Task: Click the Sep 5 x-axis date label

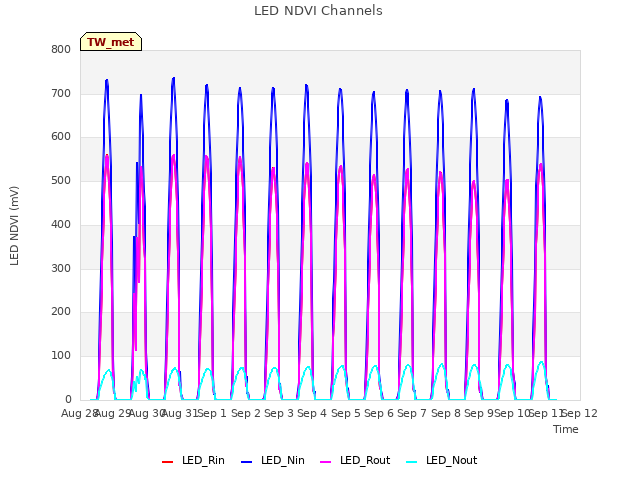Action: (x=346, y=413)
